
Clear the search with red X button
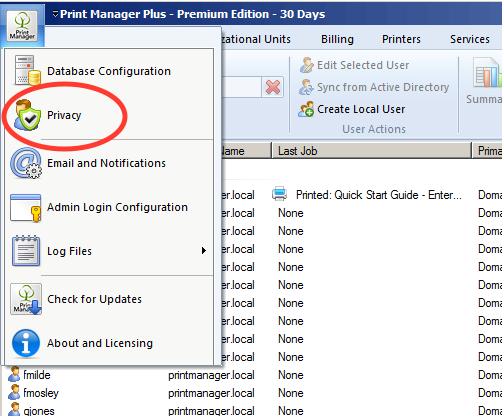pos(273,87)
